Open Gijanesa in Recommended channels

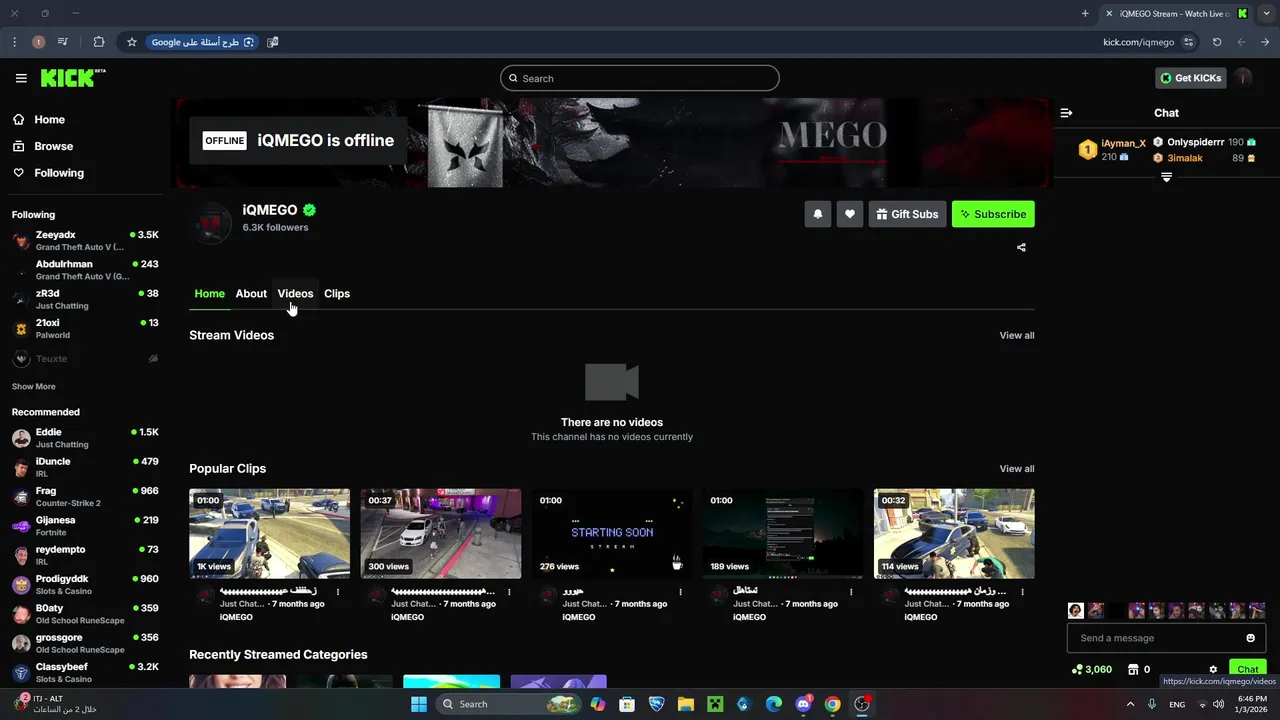pyautogui.click(x=85, y=526)
